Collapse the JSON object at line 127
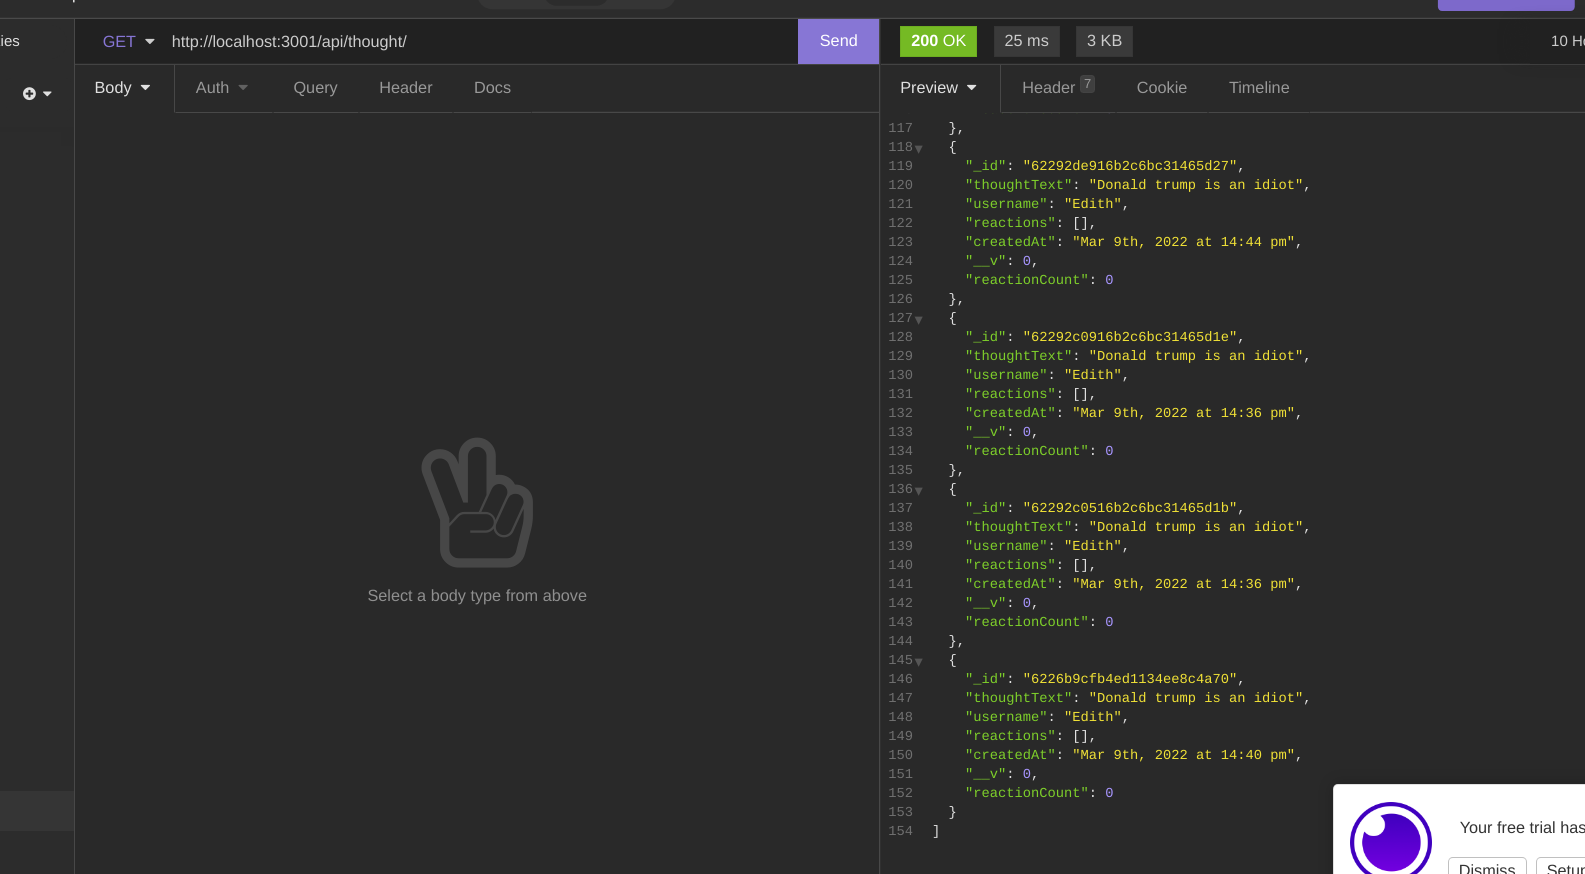 [x=919, y=319]
